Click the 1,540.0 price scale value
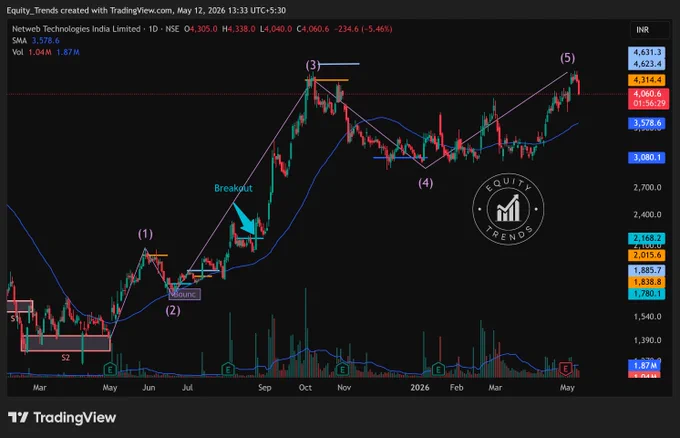The height and width of the screenshot is (438, 680). [x=647, y=317]
